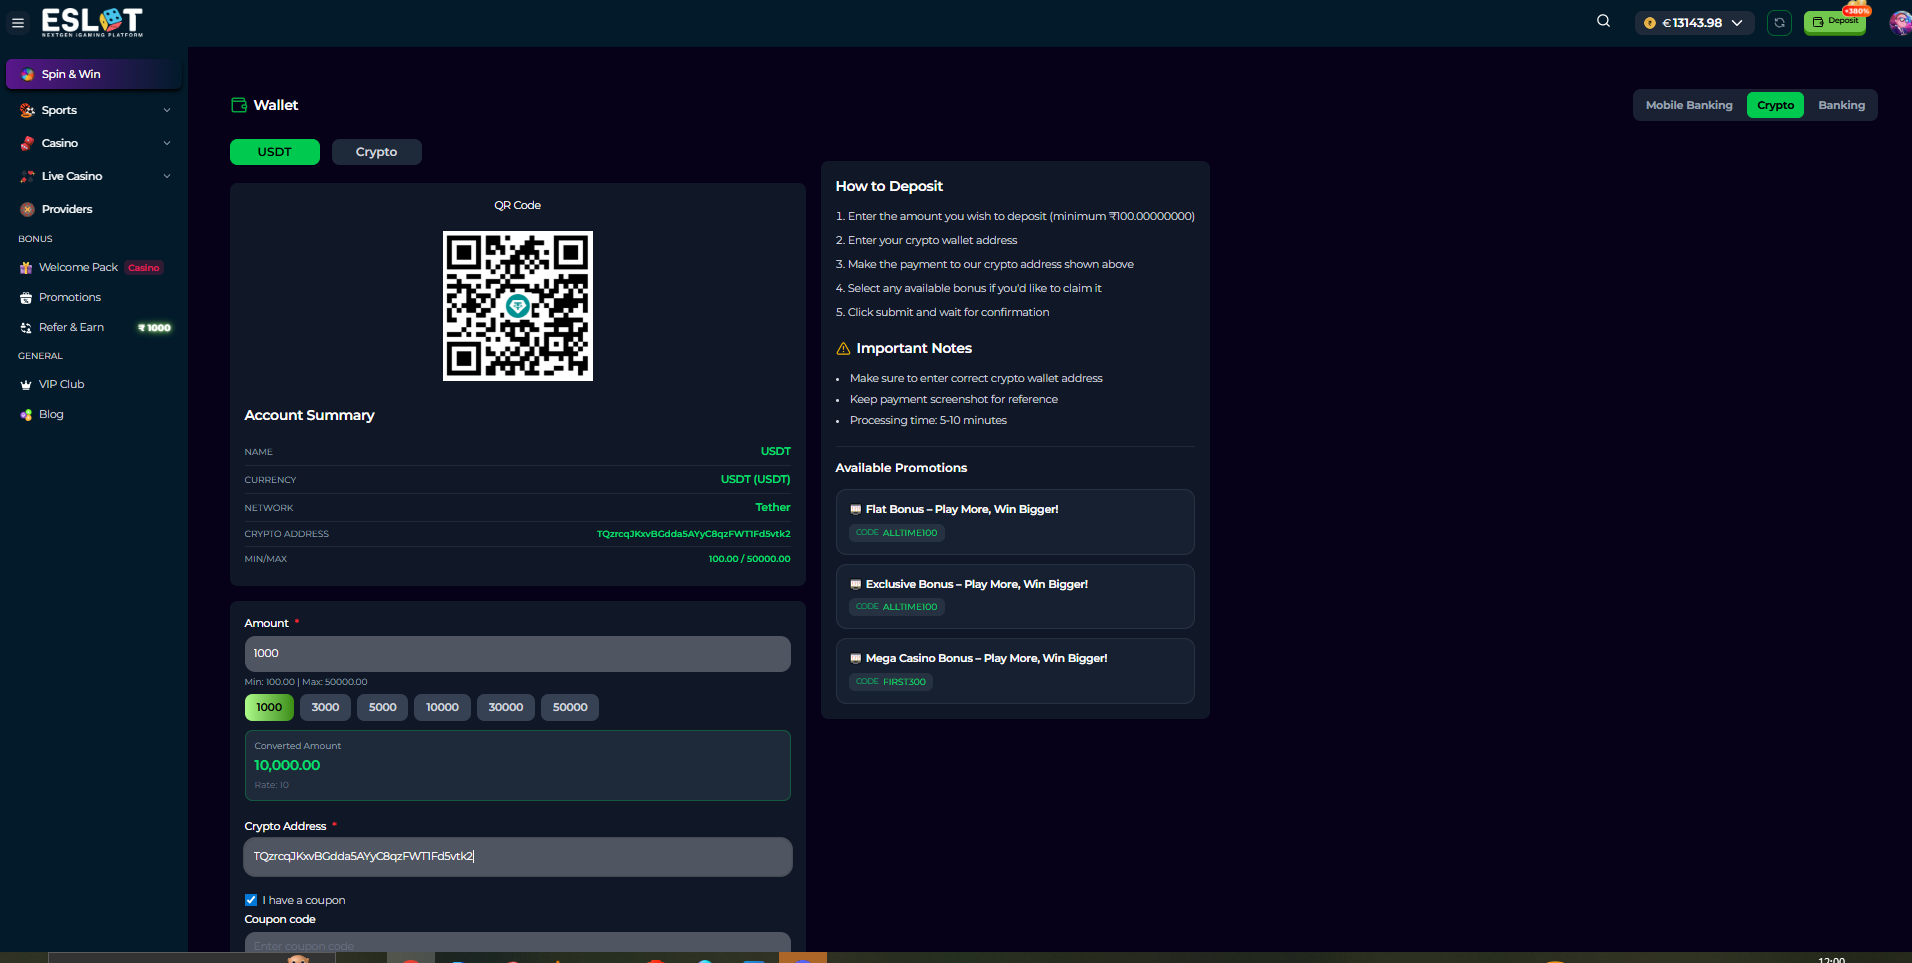Click the ALLTIME100 code under Flat Bonus
Image resolution: width=1912 pixels, height=963 pixels.
[x=897, y=533]
